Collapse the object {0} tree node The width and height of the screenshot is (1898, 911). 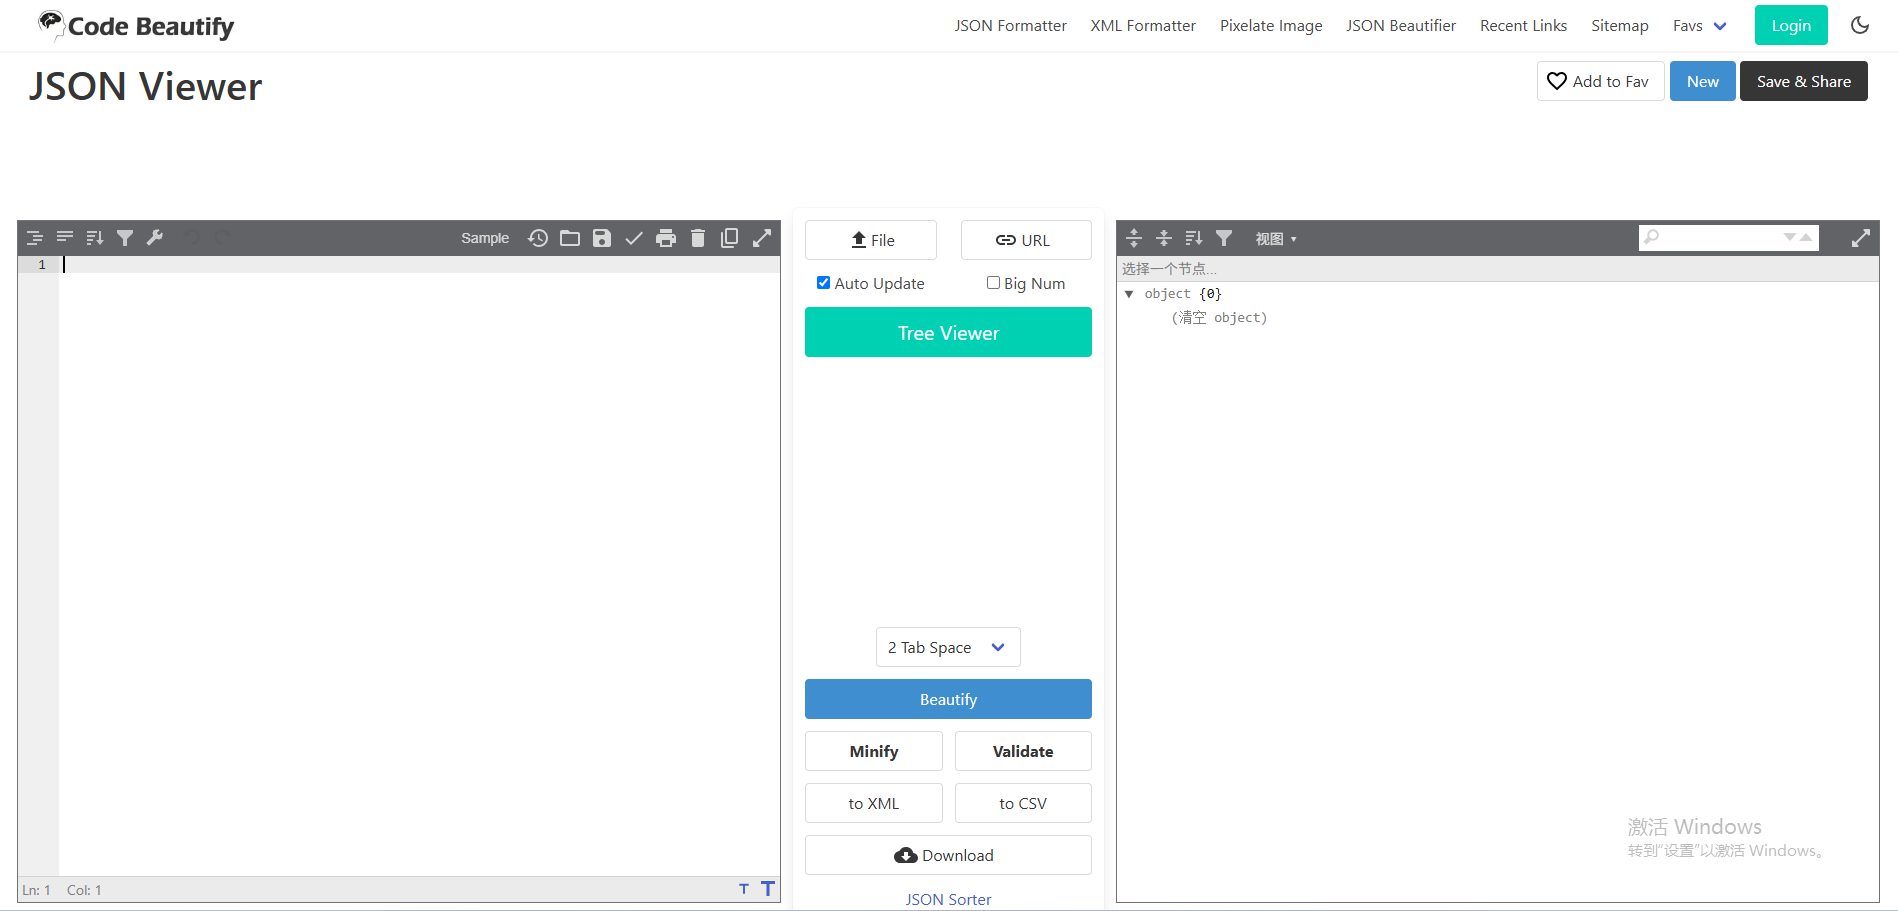pyautogui.click(x=1129, y=294)
